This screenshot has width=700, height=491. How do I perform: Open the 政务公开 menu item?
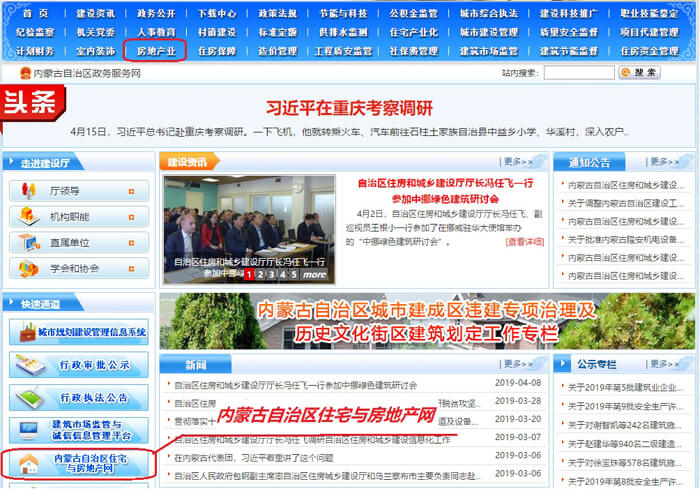point(156,13)
